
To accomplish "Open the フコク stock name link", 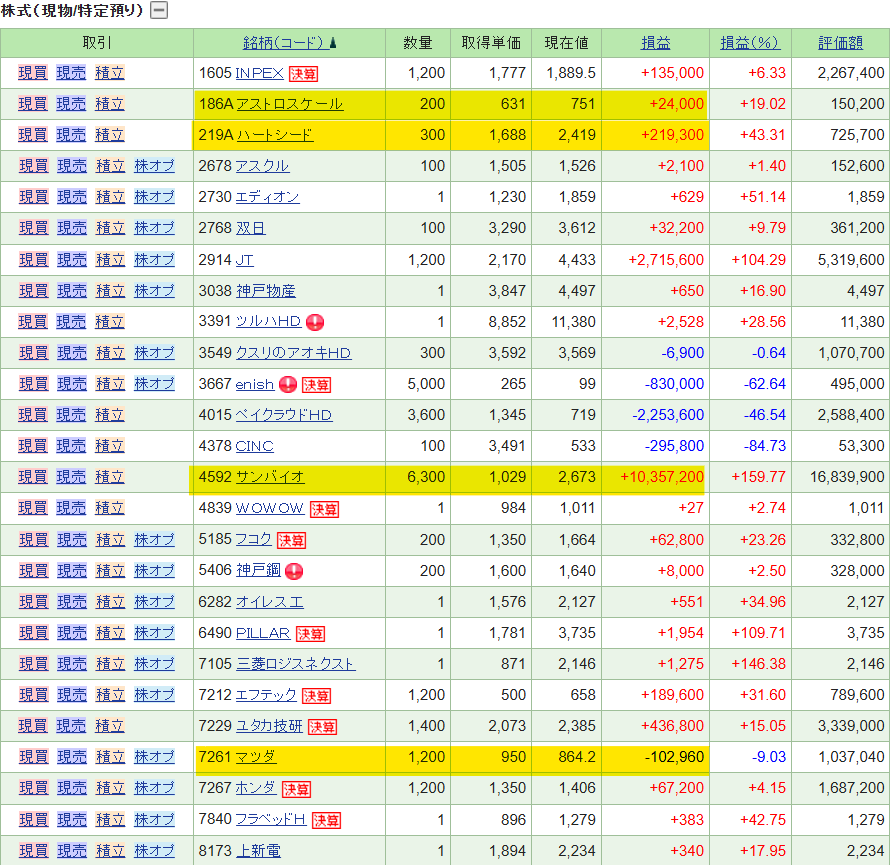I will coord(254,539).
